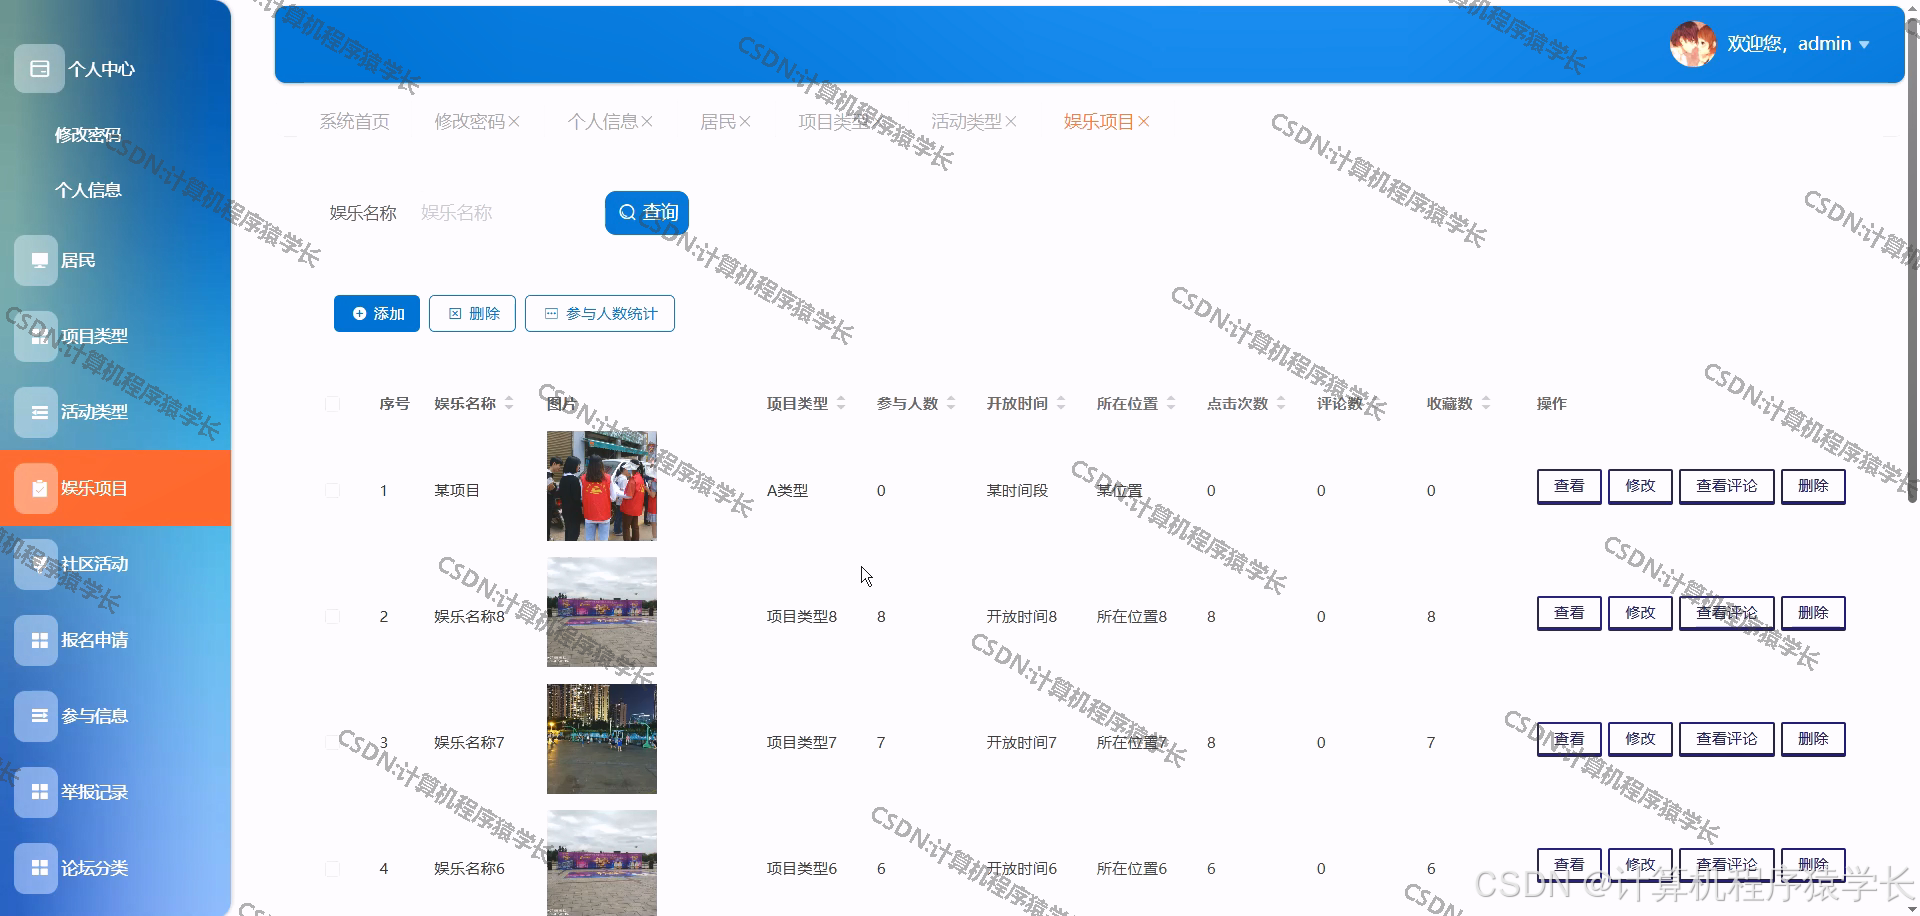The image size is (1920, 916).
Task: Click the 报名申请 sidebar icon
Action: (x=36, y=640)
